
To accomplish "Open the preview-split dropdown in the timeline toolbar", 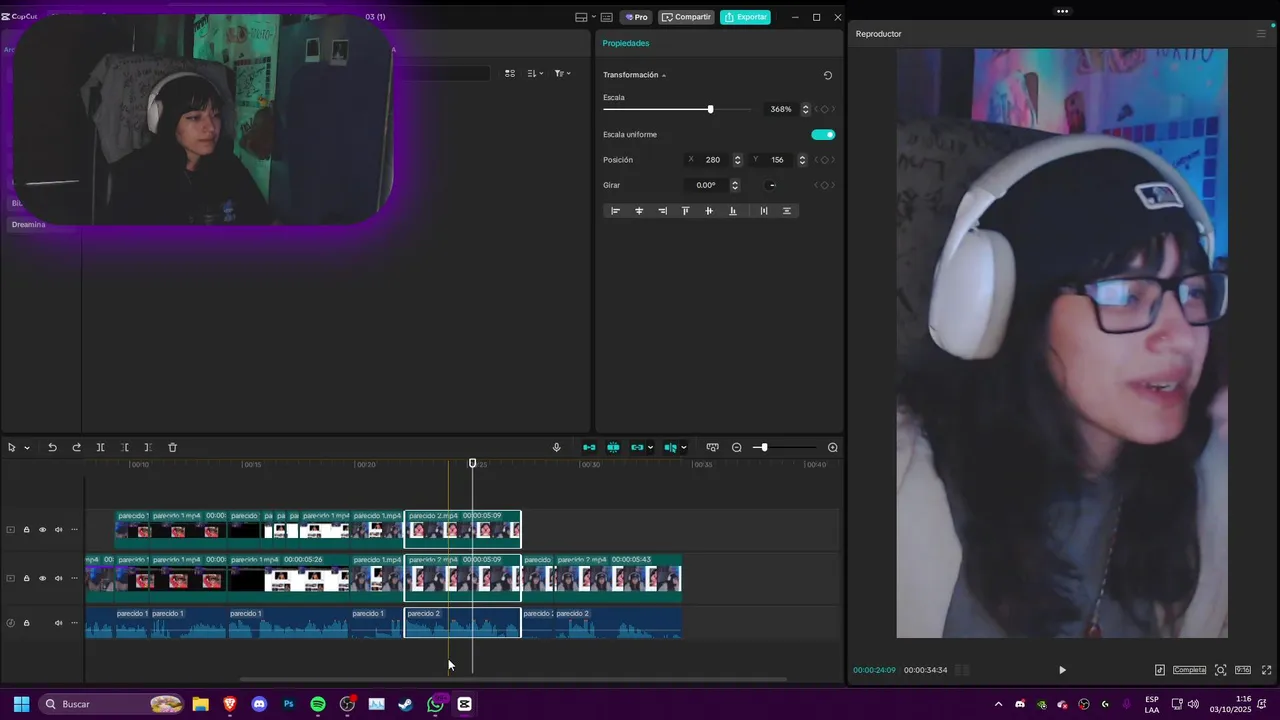I will tap(684, 448).
